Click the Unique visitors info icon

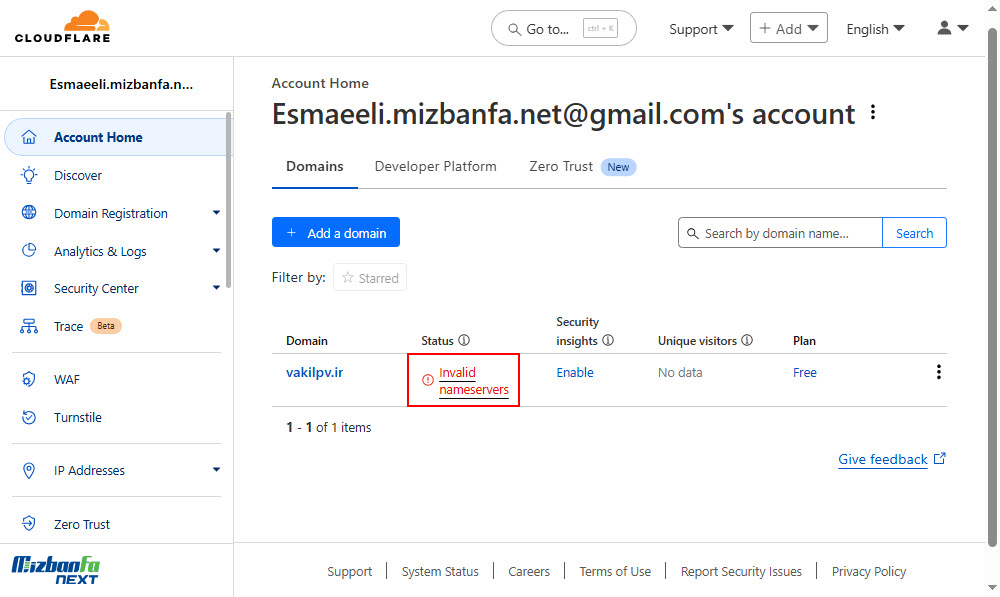pos(747,341)
